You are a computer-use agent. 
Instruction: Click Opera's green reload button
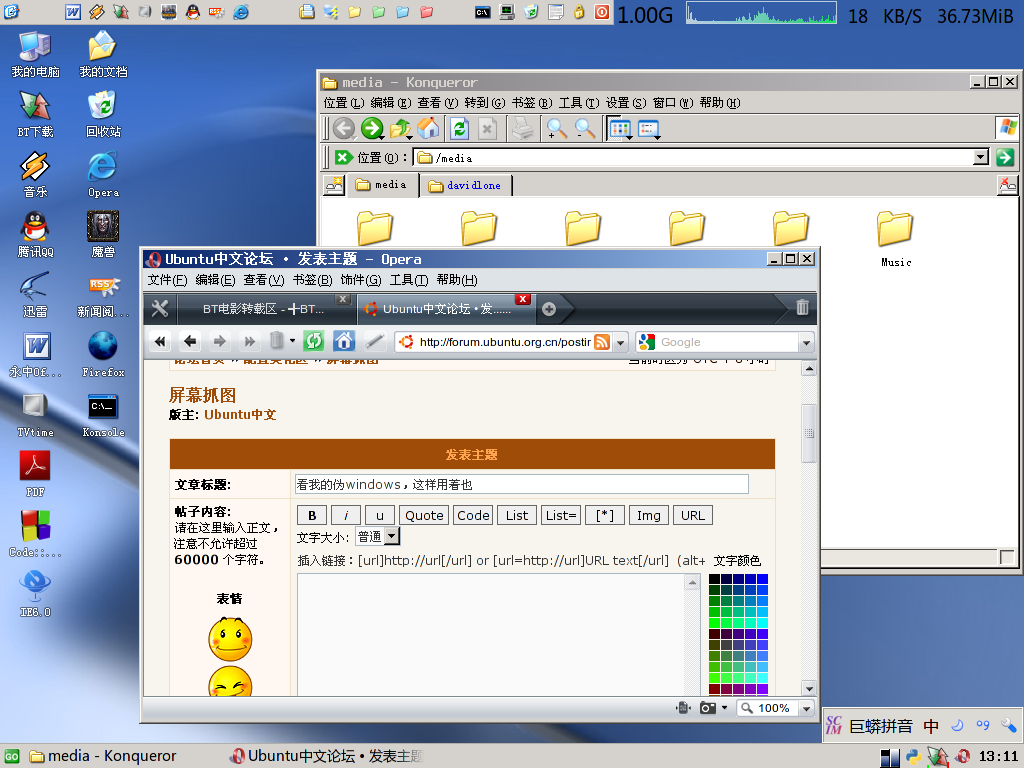pyautogui.click(x=313, y=340)
